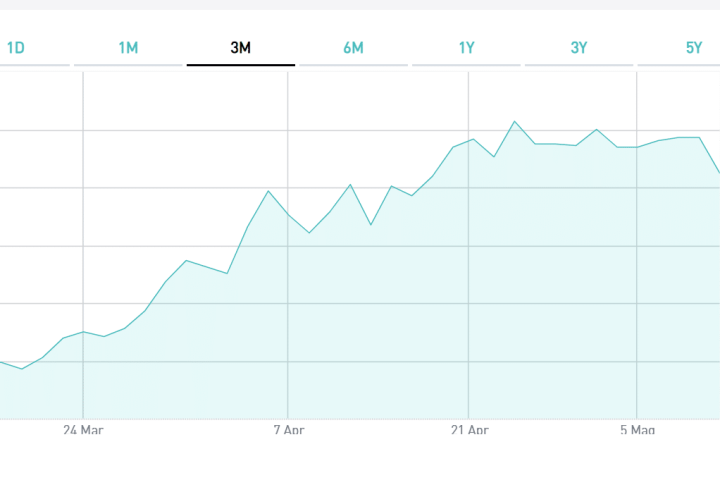Click the line where it crosses the 21 Apr gridline
Image resolution: width=720 pixels, height=480 pixels.
click(470, 140)
